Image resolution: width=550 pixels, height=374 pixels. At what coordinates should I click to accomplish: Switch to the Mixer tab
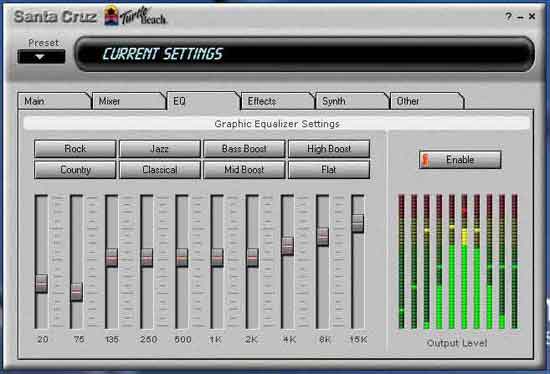128,101
